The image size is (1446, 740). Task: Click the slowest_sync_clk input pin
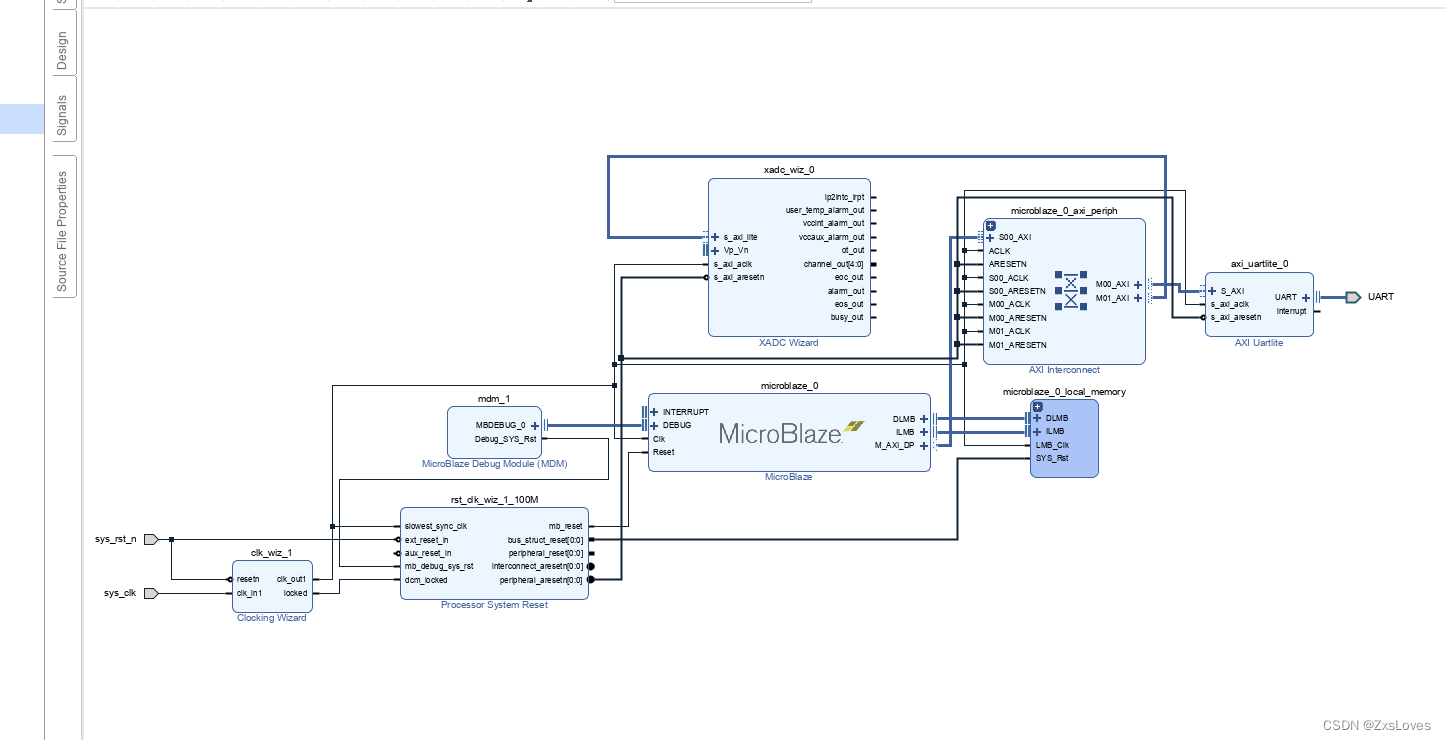tap(435, 526)
